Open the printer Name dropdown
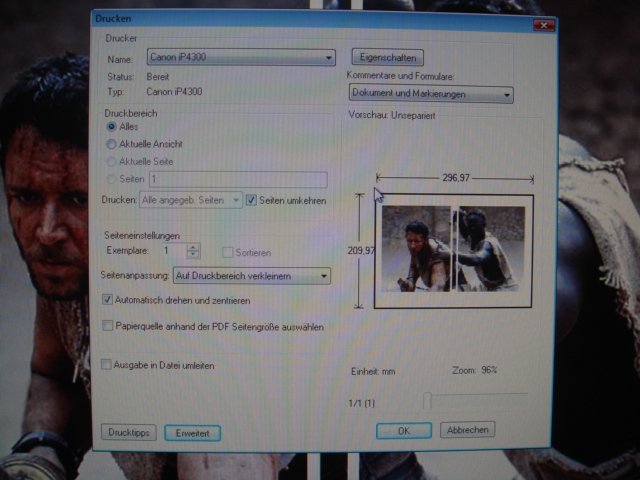Image resolution: width=640 pixels, height=480 pixels. [240, 59]
